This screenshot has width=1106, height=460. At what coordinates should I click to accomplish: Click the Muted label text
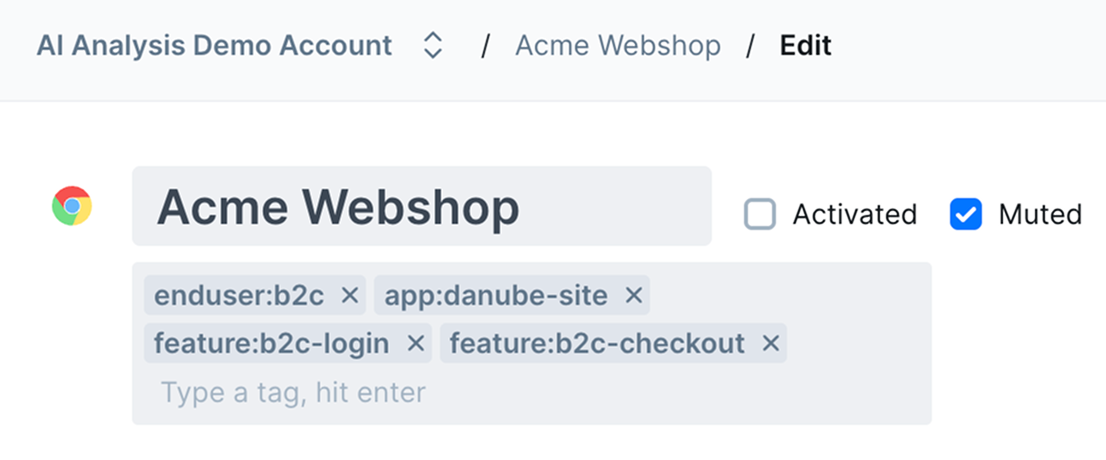1040,214
